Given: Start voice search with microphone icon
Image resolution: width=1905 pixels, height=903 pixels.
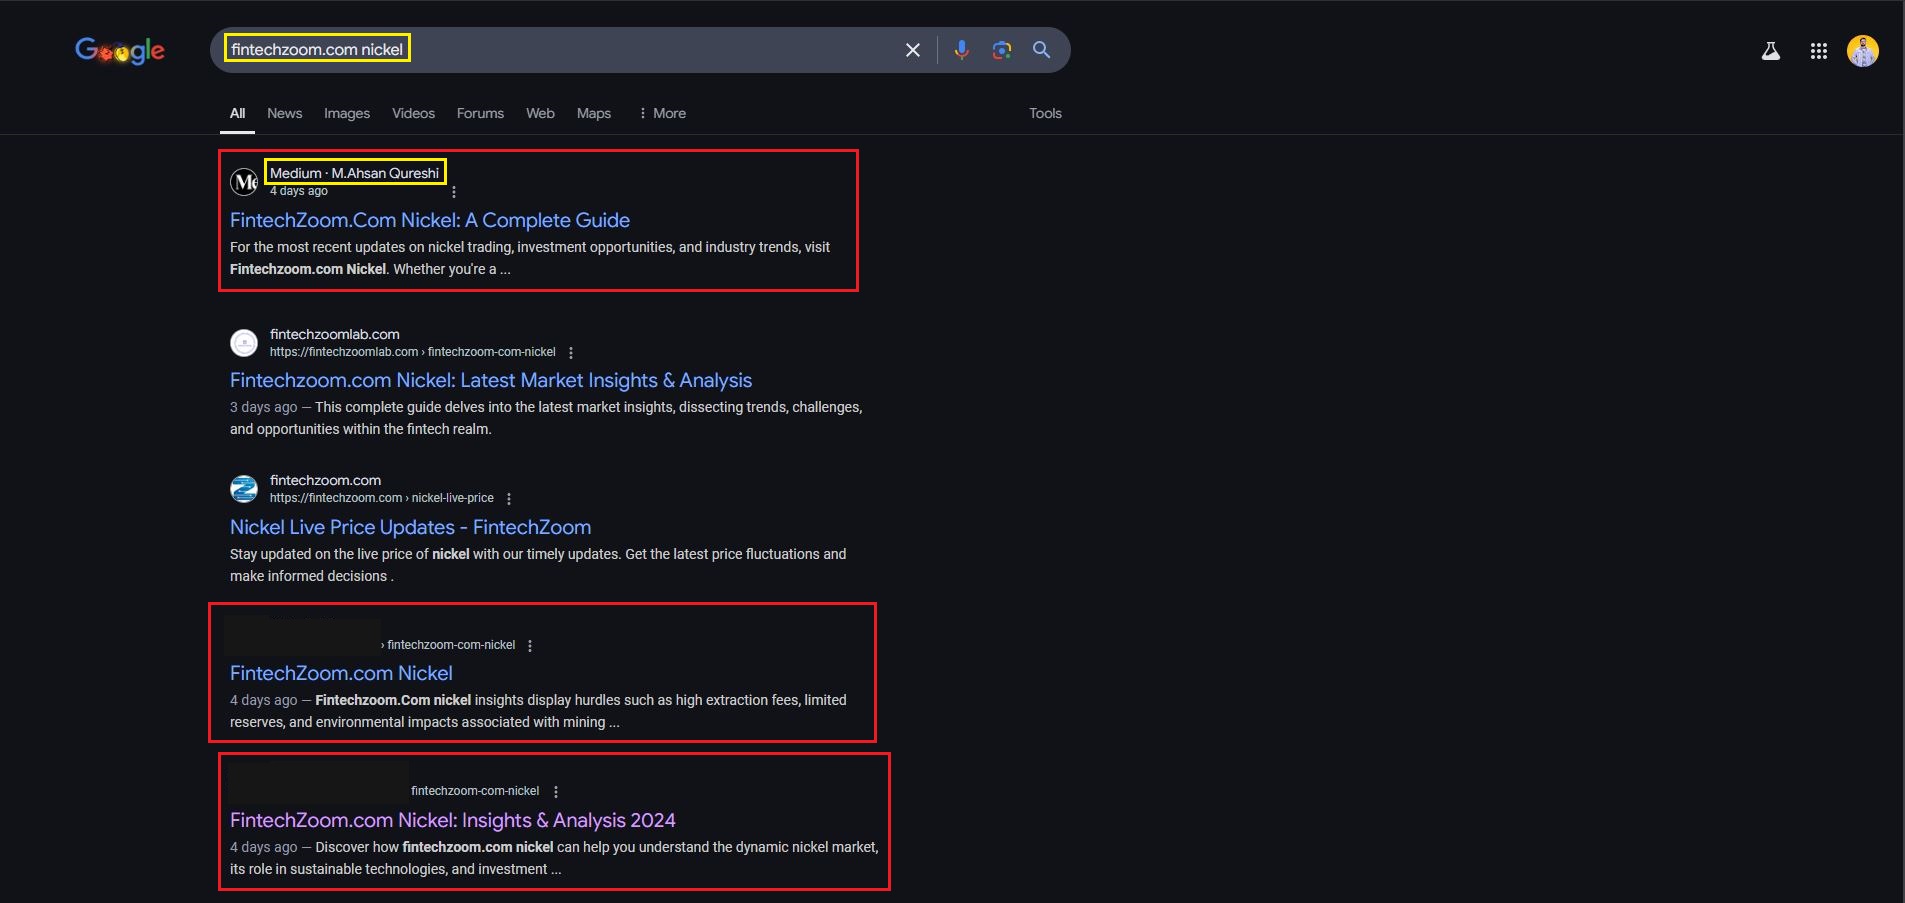Looking at the screenshot, I should (961, 50).
